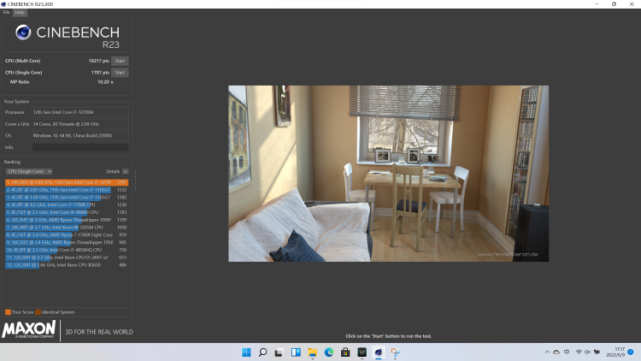Screen dimensions: 641x361
Task: Open the Help menu
Action: click(19, 12)
